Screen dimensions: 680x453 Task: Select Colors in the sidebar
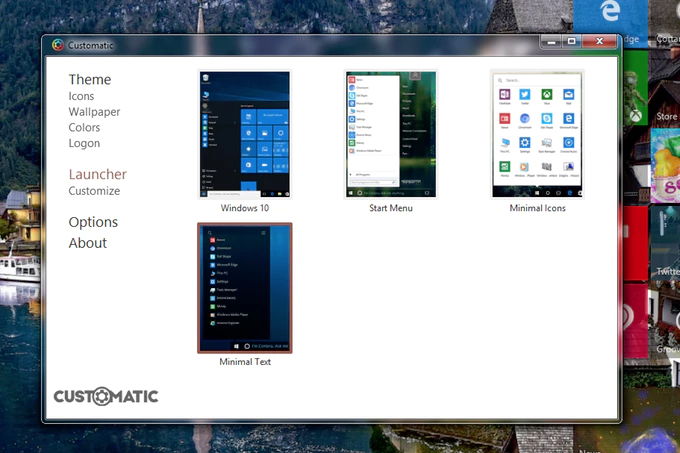[84, 128]
